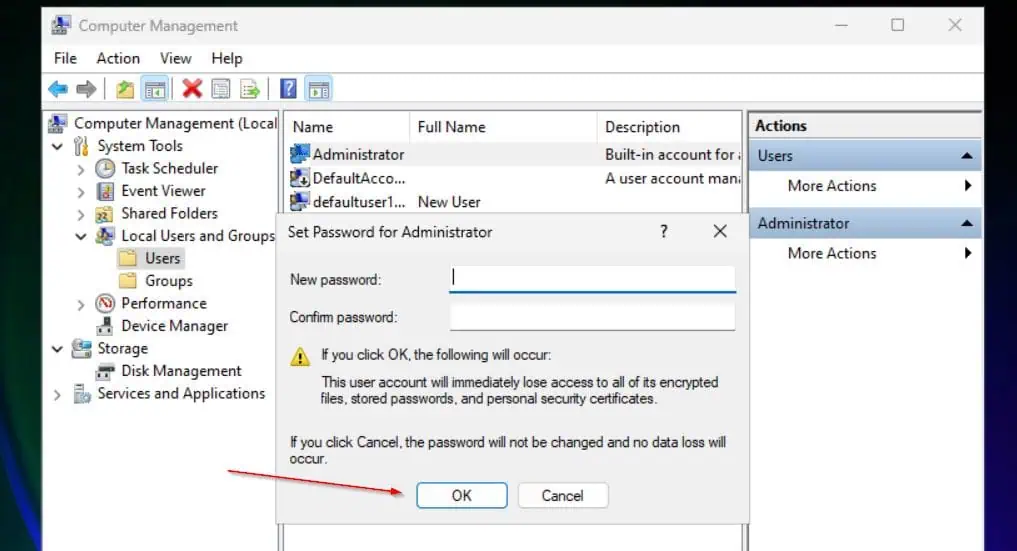The image size is (1017, 551).
Task: Click the Storage icon in tree
Action: coord(81,349)
